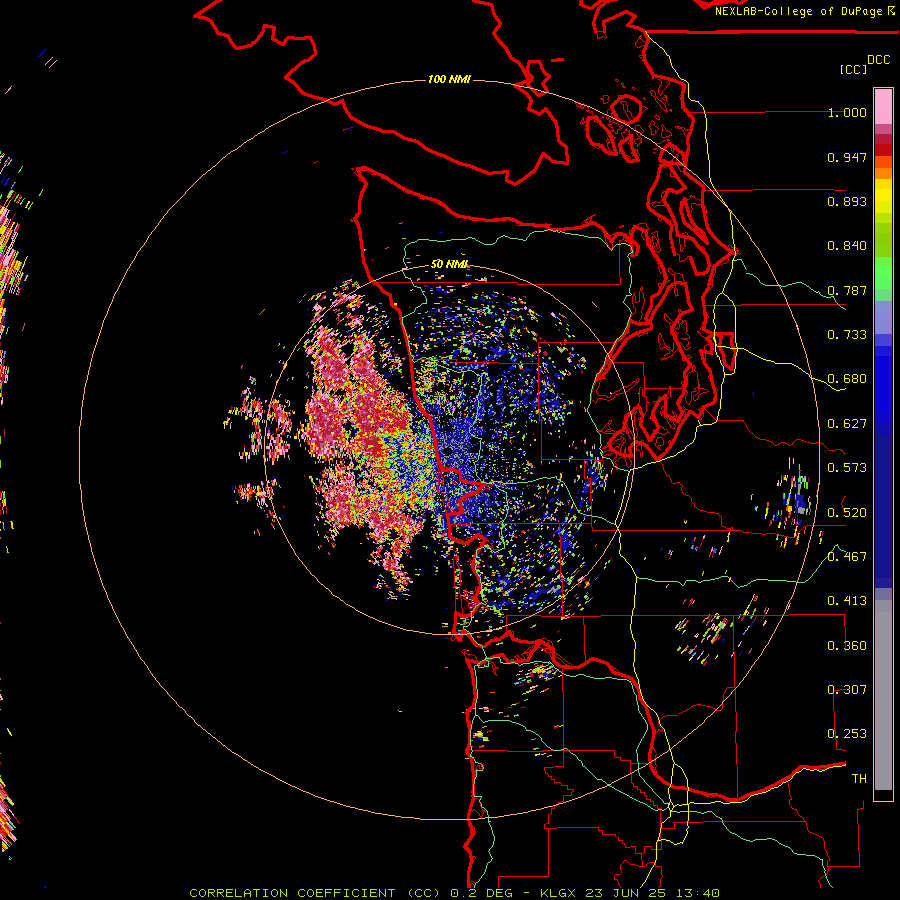900x900 pixels.
Task: Click the 0.947 legend value
Action: pos(847,157)
